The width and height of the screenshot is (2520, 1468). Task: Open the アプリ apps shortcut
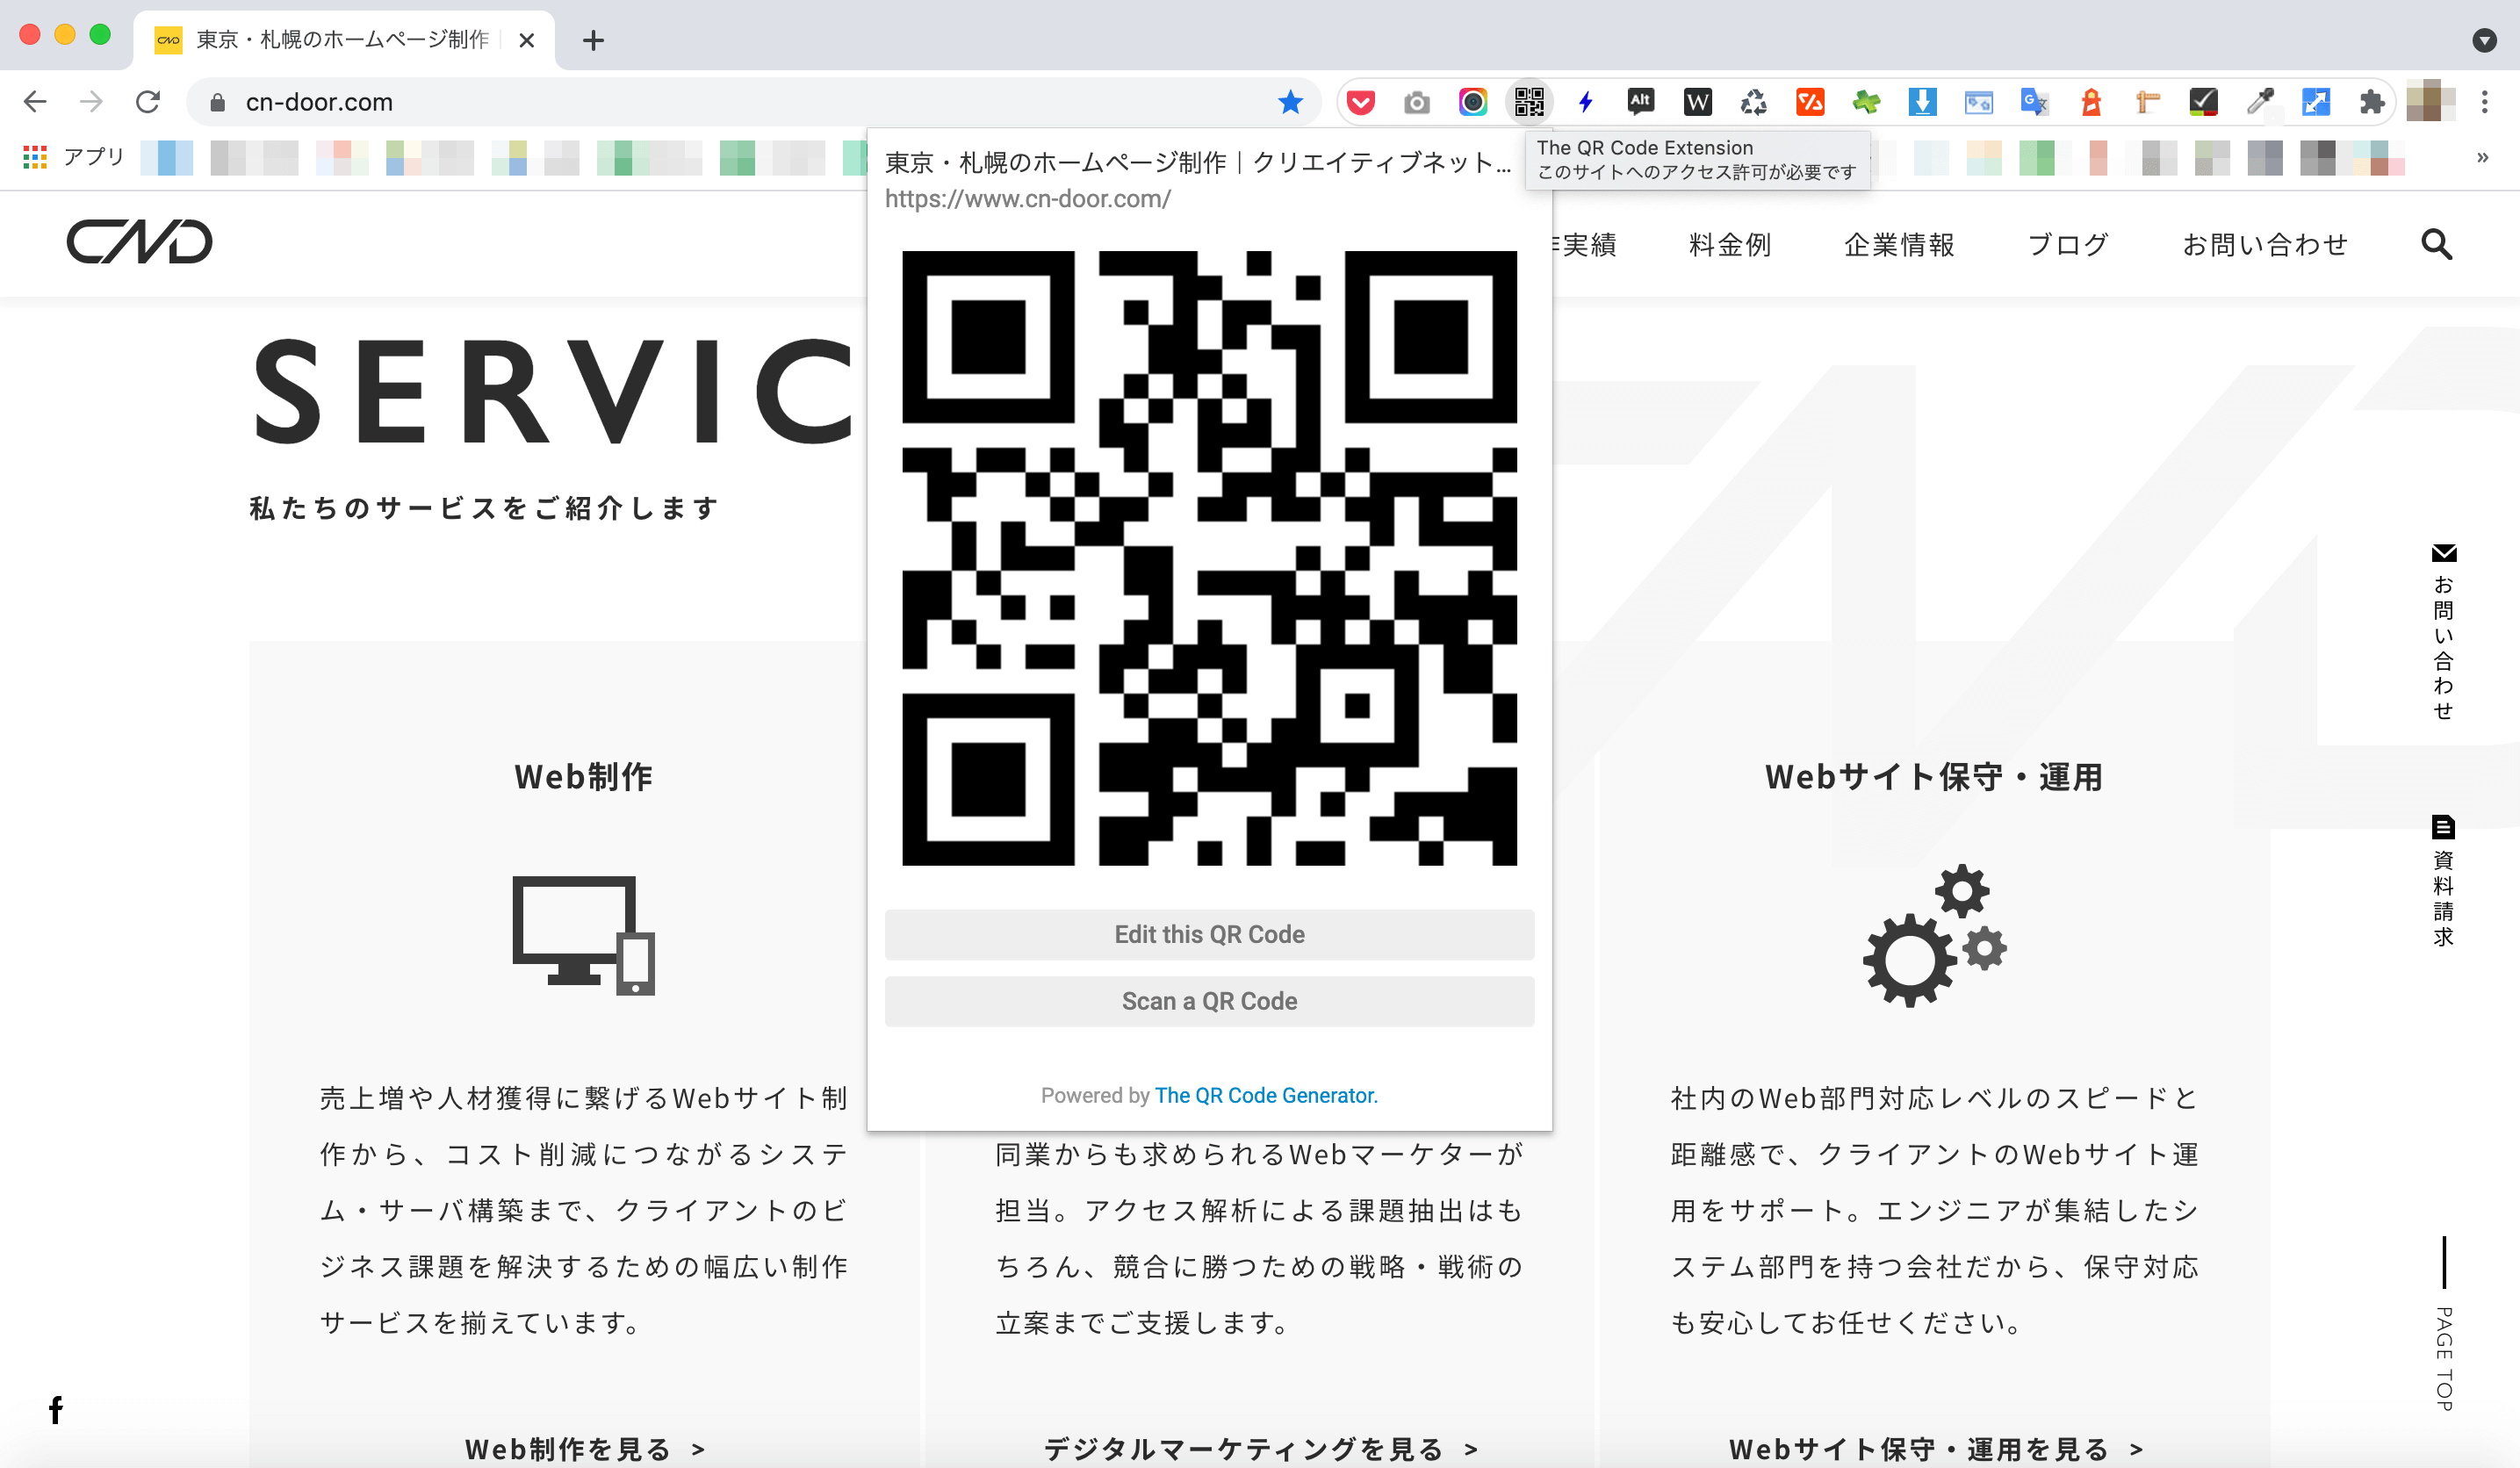[74, 157]
